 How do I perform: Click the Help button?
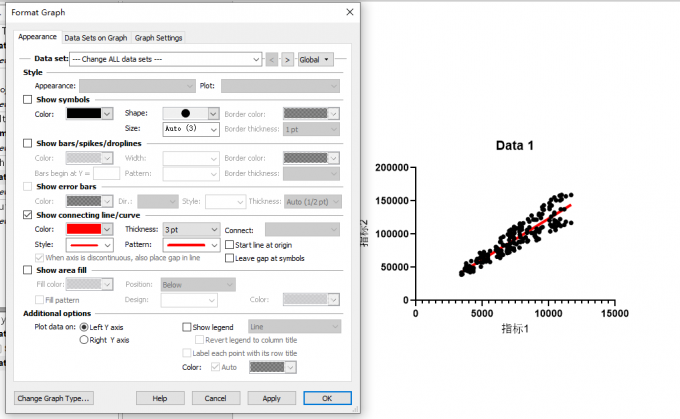pyautogui.click(x=160, y=398)
